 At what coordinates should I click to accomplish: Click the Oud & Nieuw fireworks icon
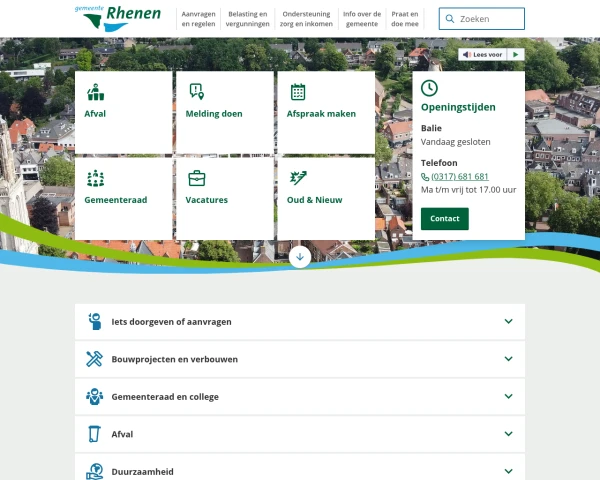298,178
